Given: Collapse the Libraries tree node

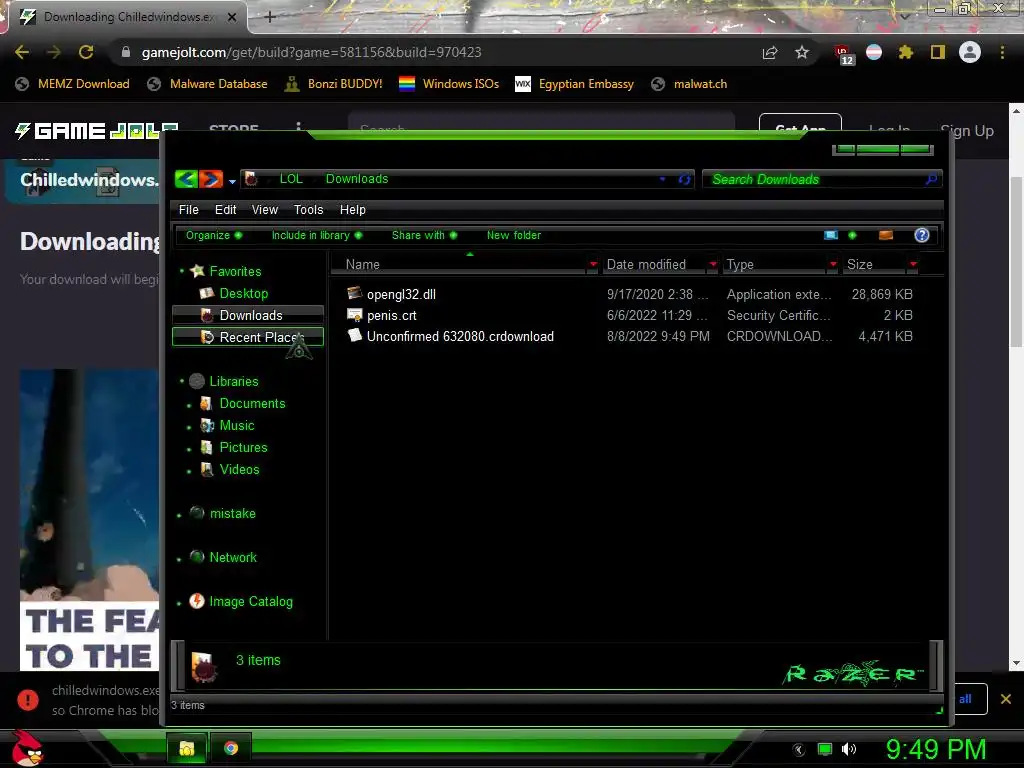Looking at the screenshot, I should click(x=182, y=381).
